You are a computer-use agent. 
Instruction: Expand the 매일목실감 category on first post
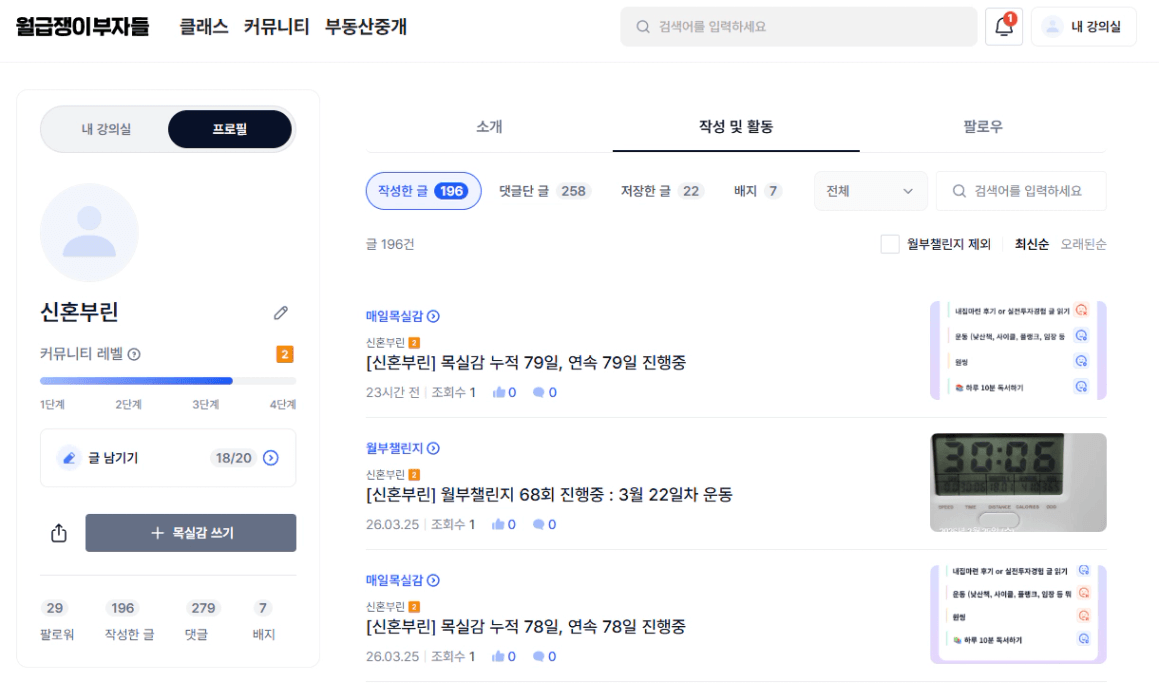coord(433,316)
